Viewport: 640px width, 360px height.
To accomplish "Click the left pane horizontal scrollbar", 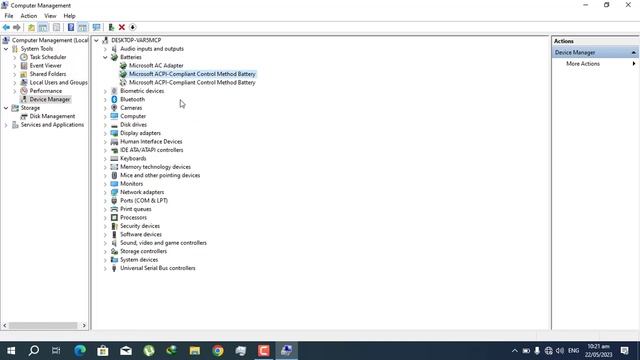I will [43, 326].
